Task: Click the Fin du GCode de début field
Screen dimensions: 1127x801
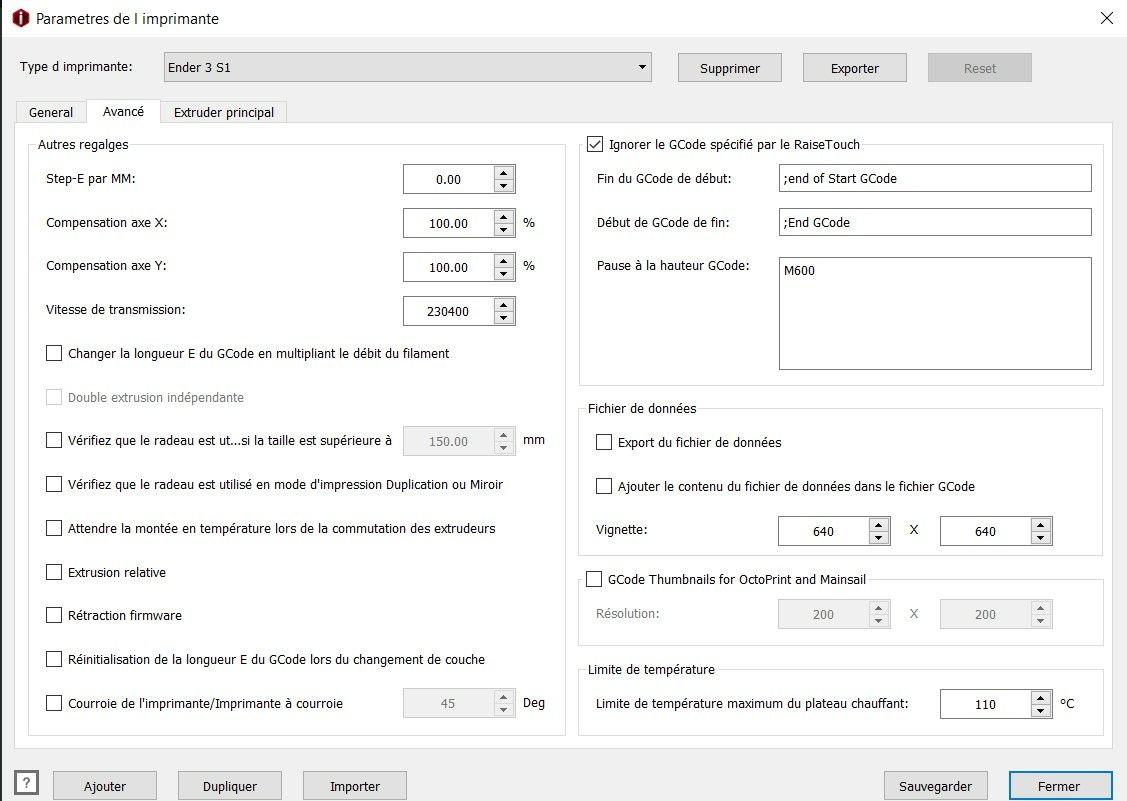Action: point(935,178)
